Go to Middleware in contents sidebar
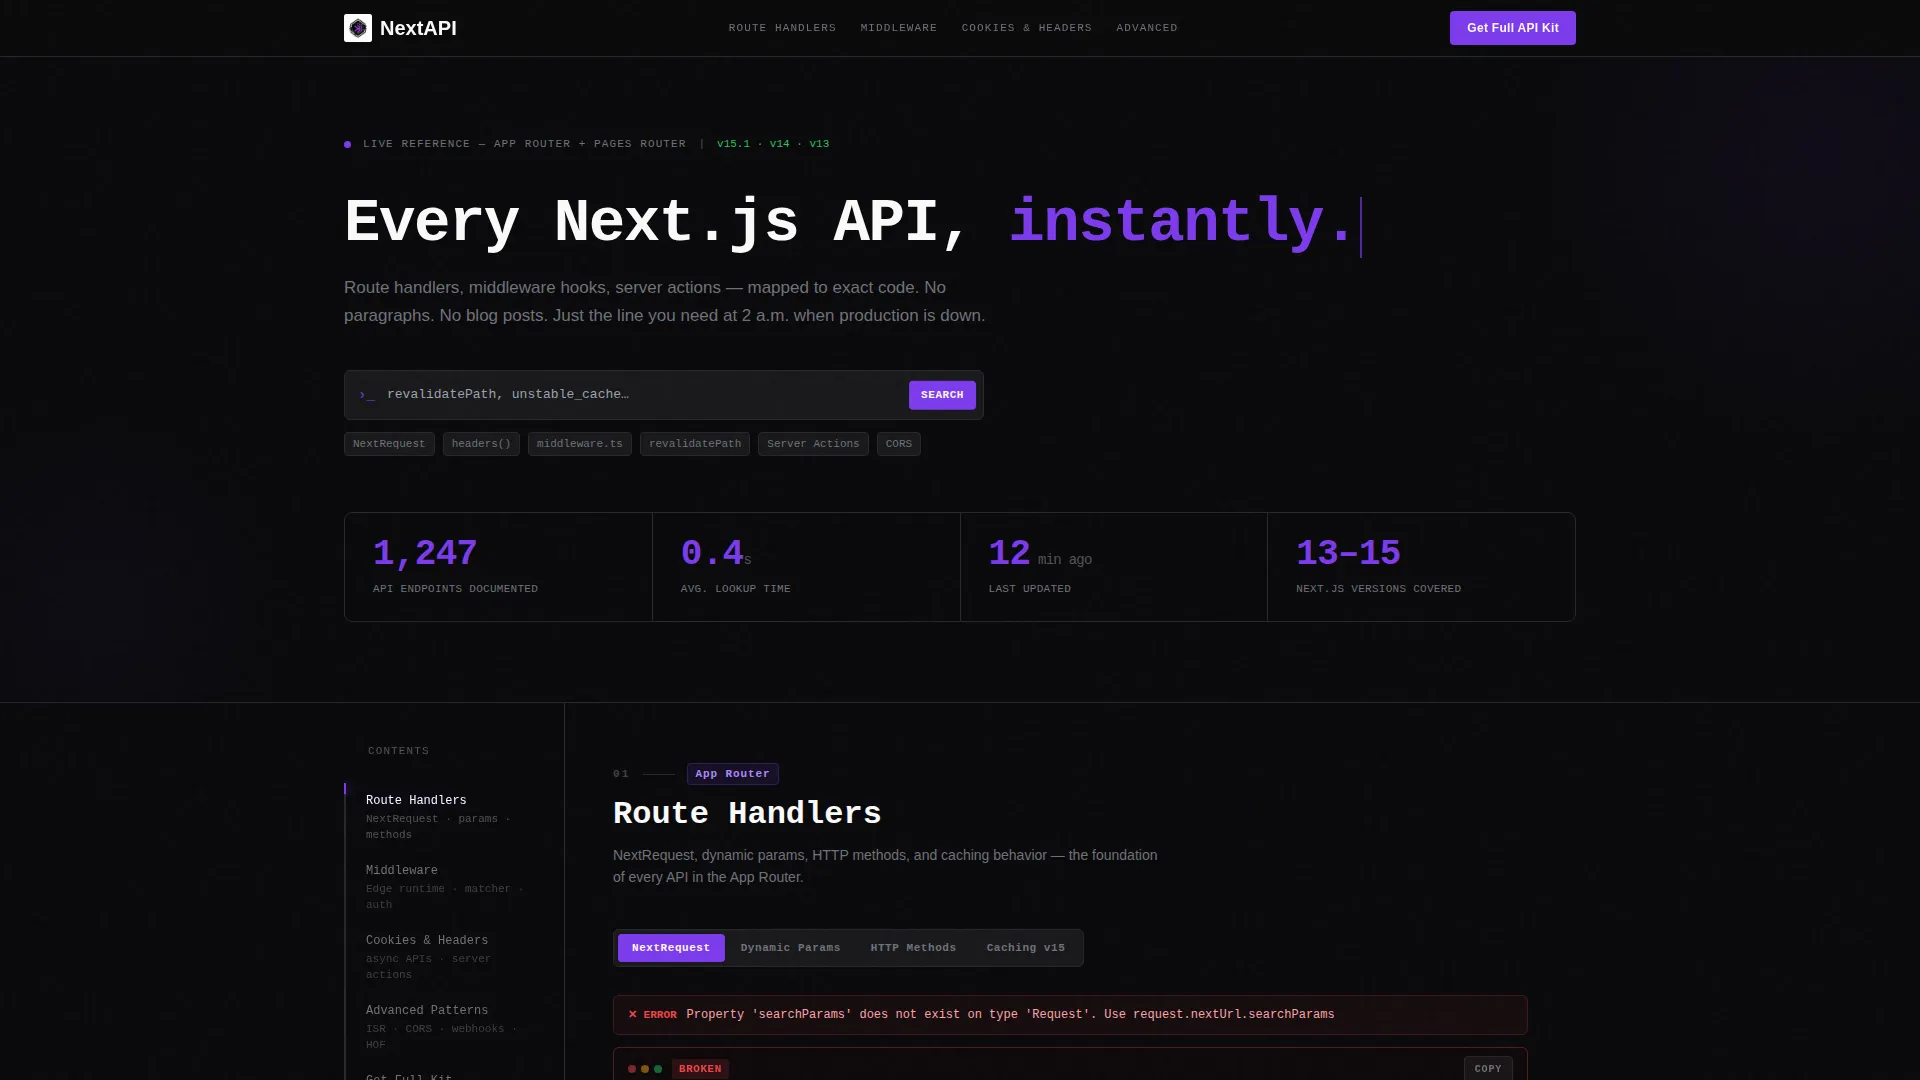This screenshot has width=1920, height=1080. coord(444,886)
